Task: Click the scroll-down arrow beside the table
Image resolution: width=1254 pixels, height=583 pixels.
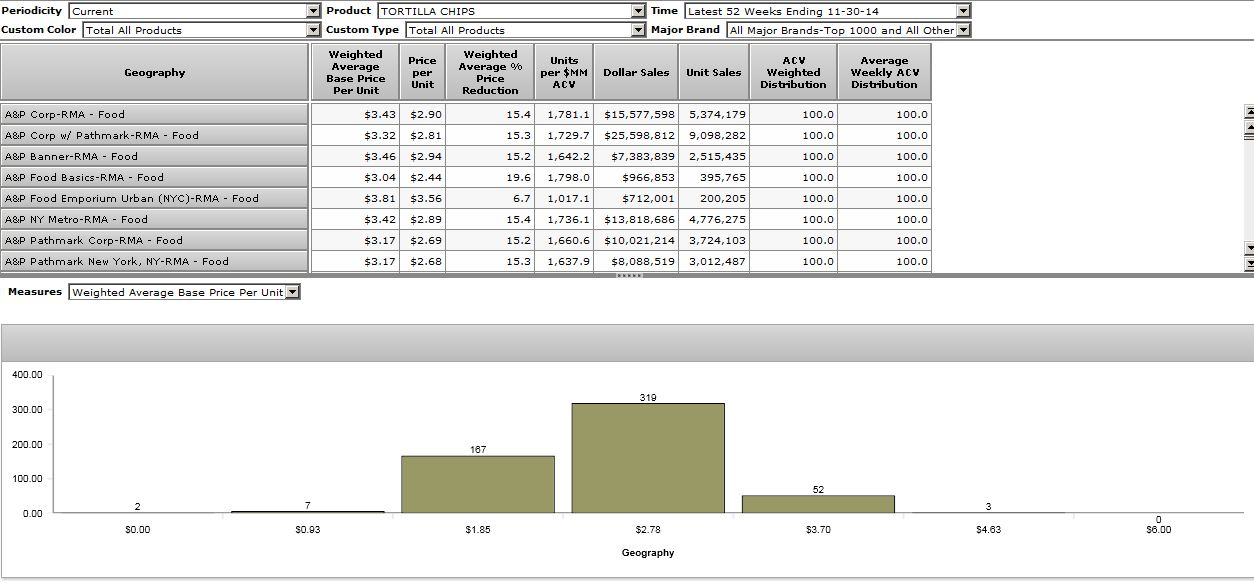Action: [x=1248, y=247]
